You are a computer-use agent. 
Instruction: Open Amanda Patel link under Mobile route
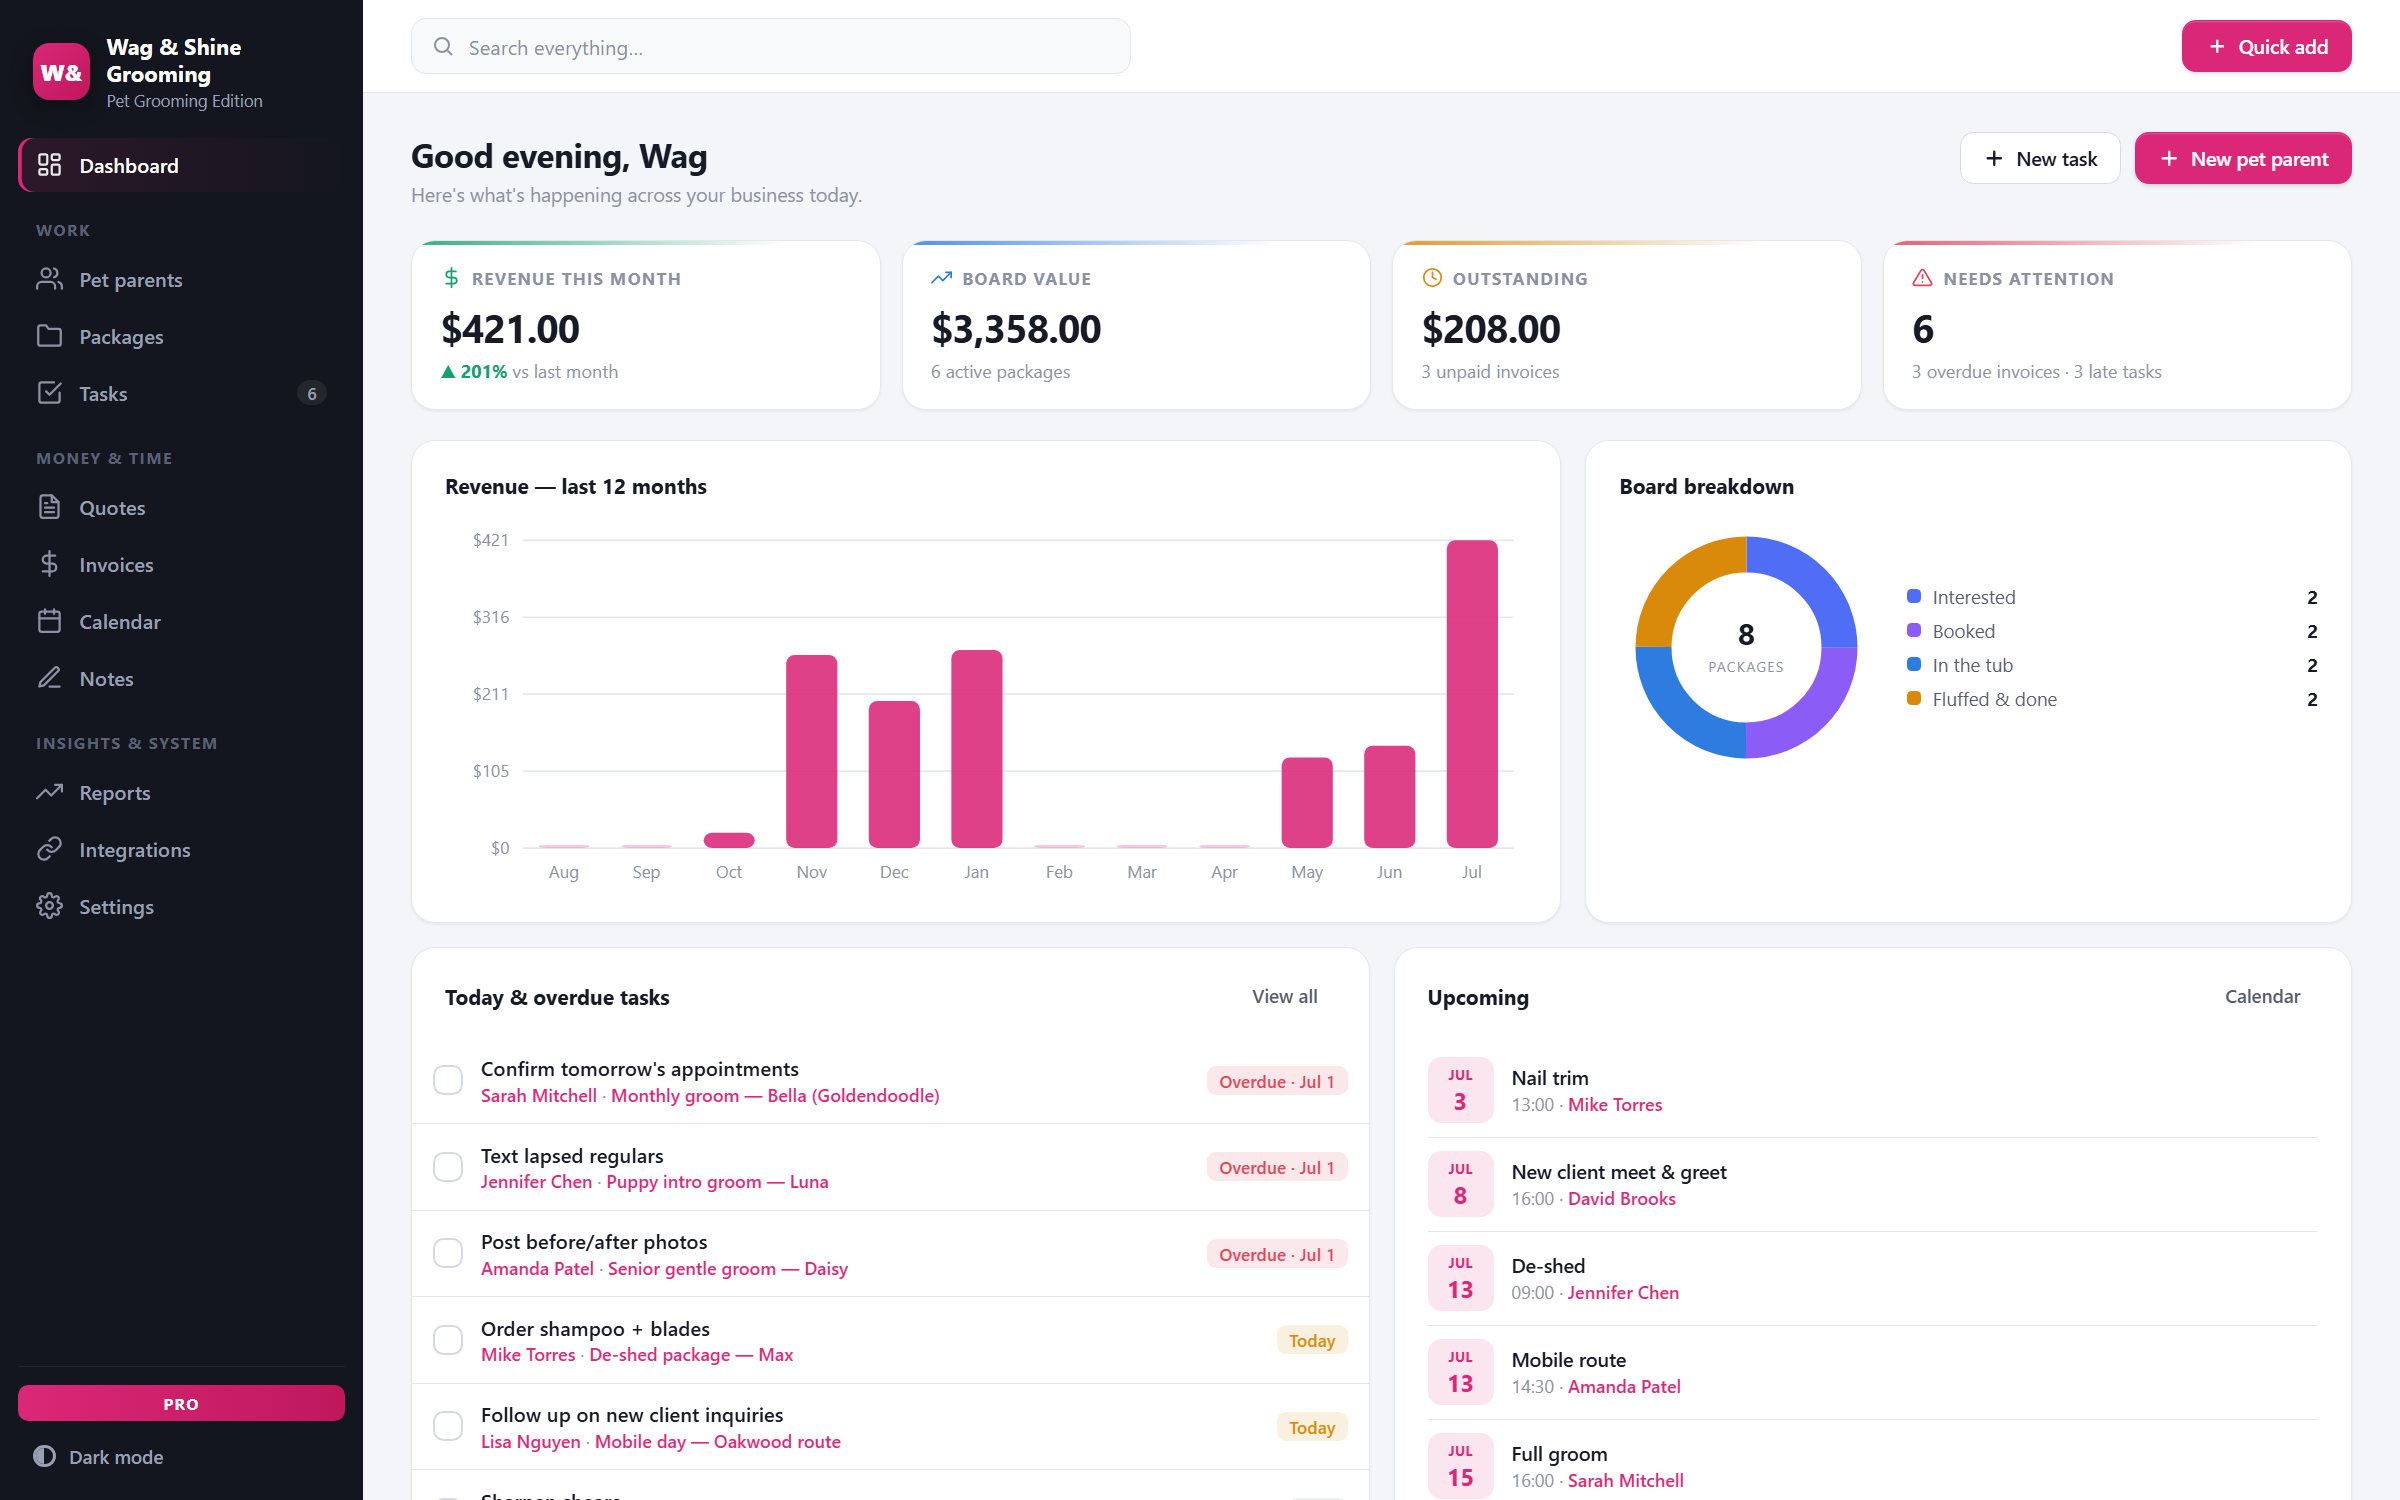1624,1386
